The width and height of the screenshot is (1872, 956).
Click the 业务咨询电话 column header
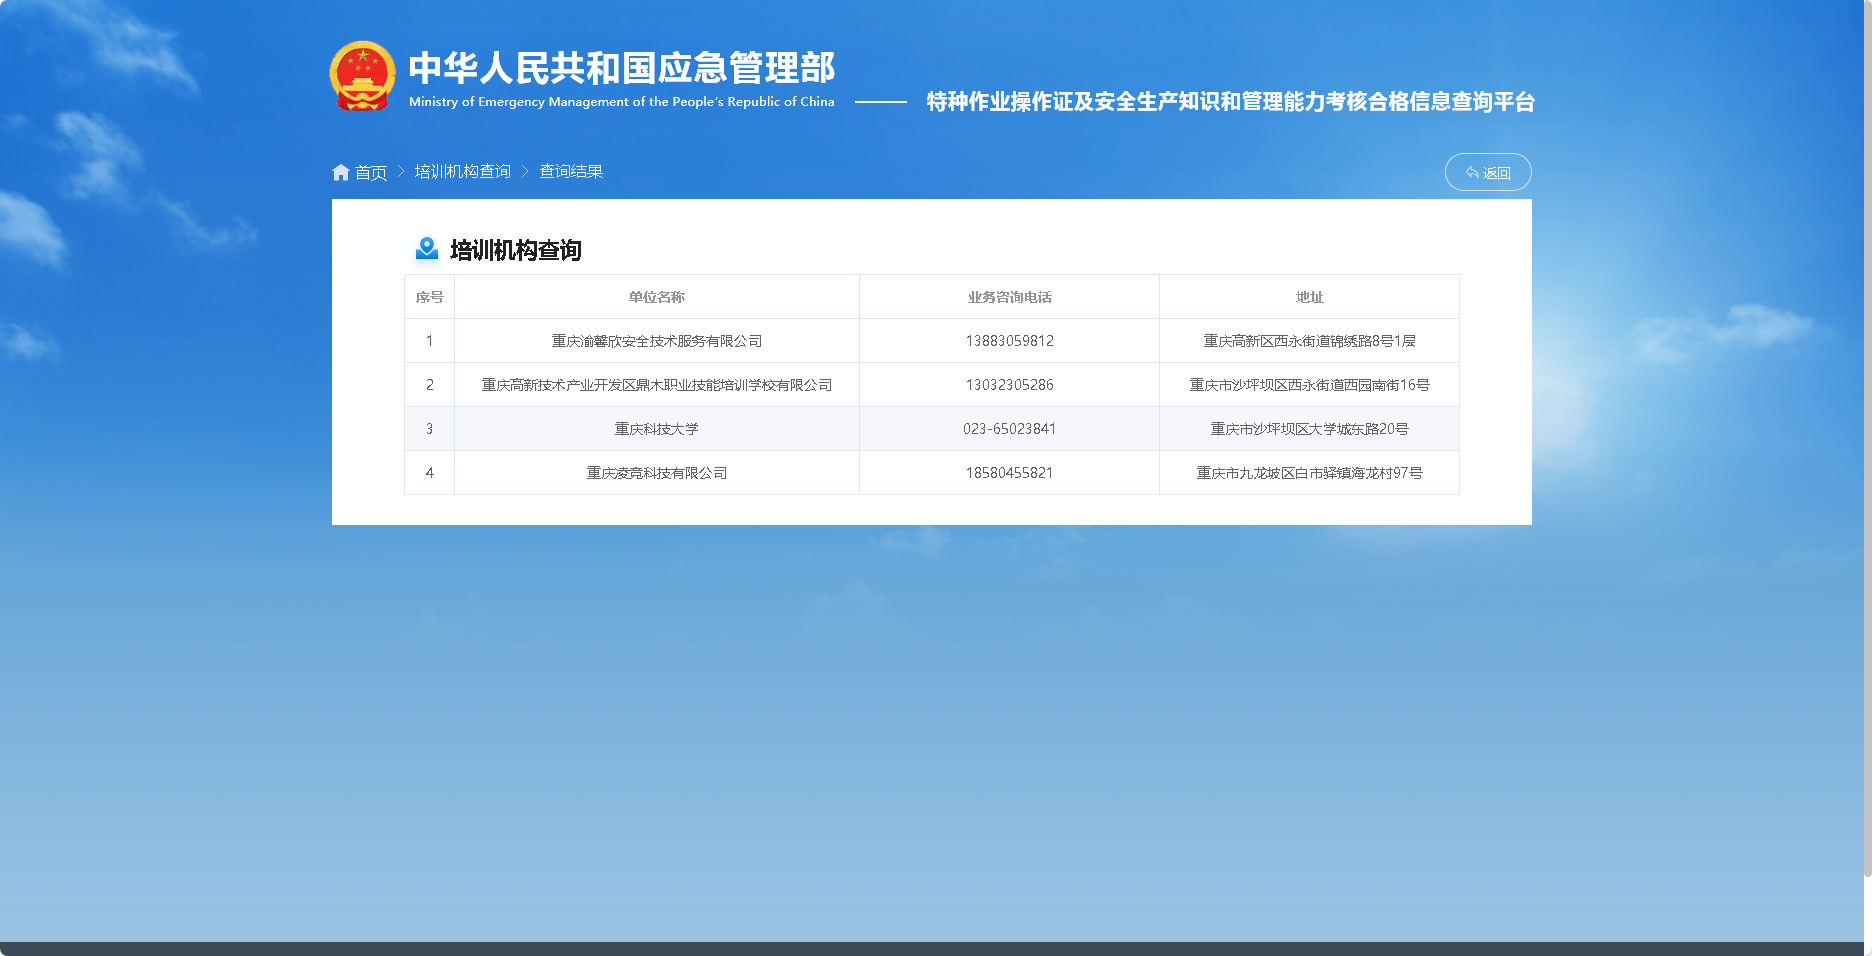(1009, 297)
